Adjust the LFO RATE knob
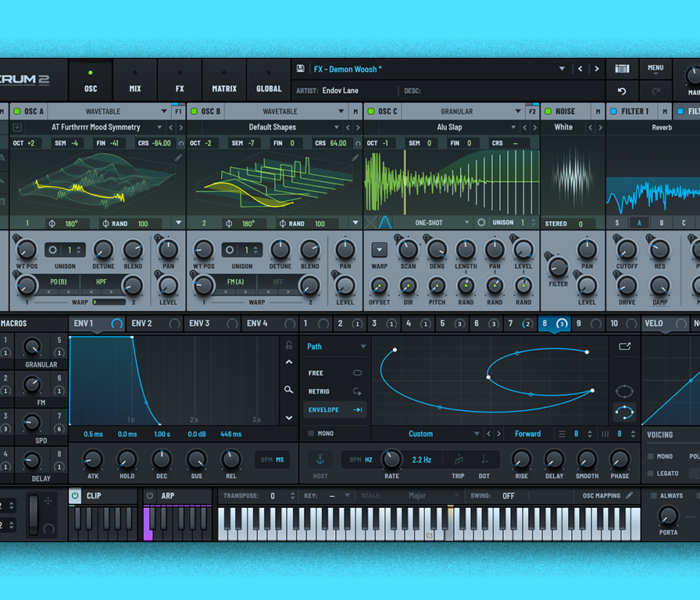Image resolution: width=700 pixels, height=600 pixels. tap(392, 459)
